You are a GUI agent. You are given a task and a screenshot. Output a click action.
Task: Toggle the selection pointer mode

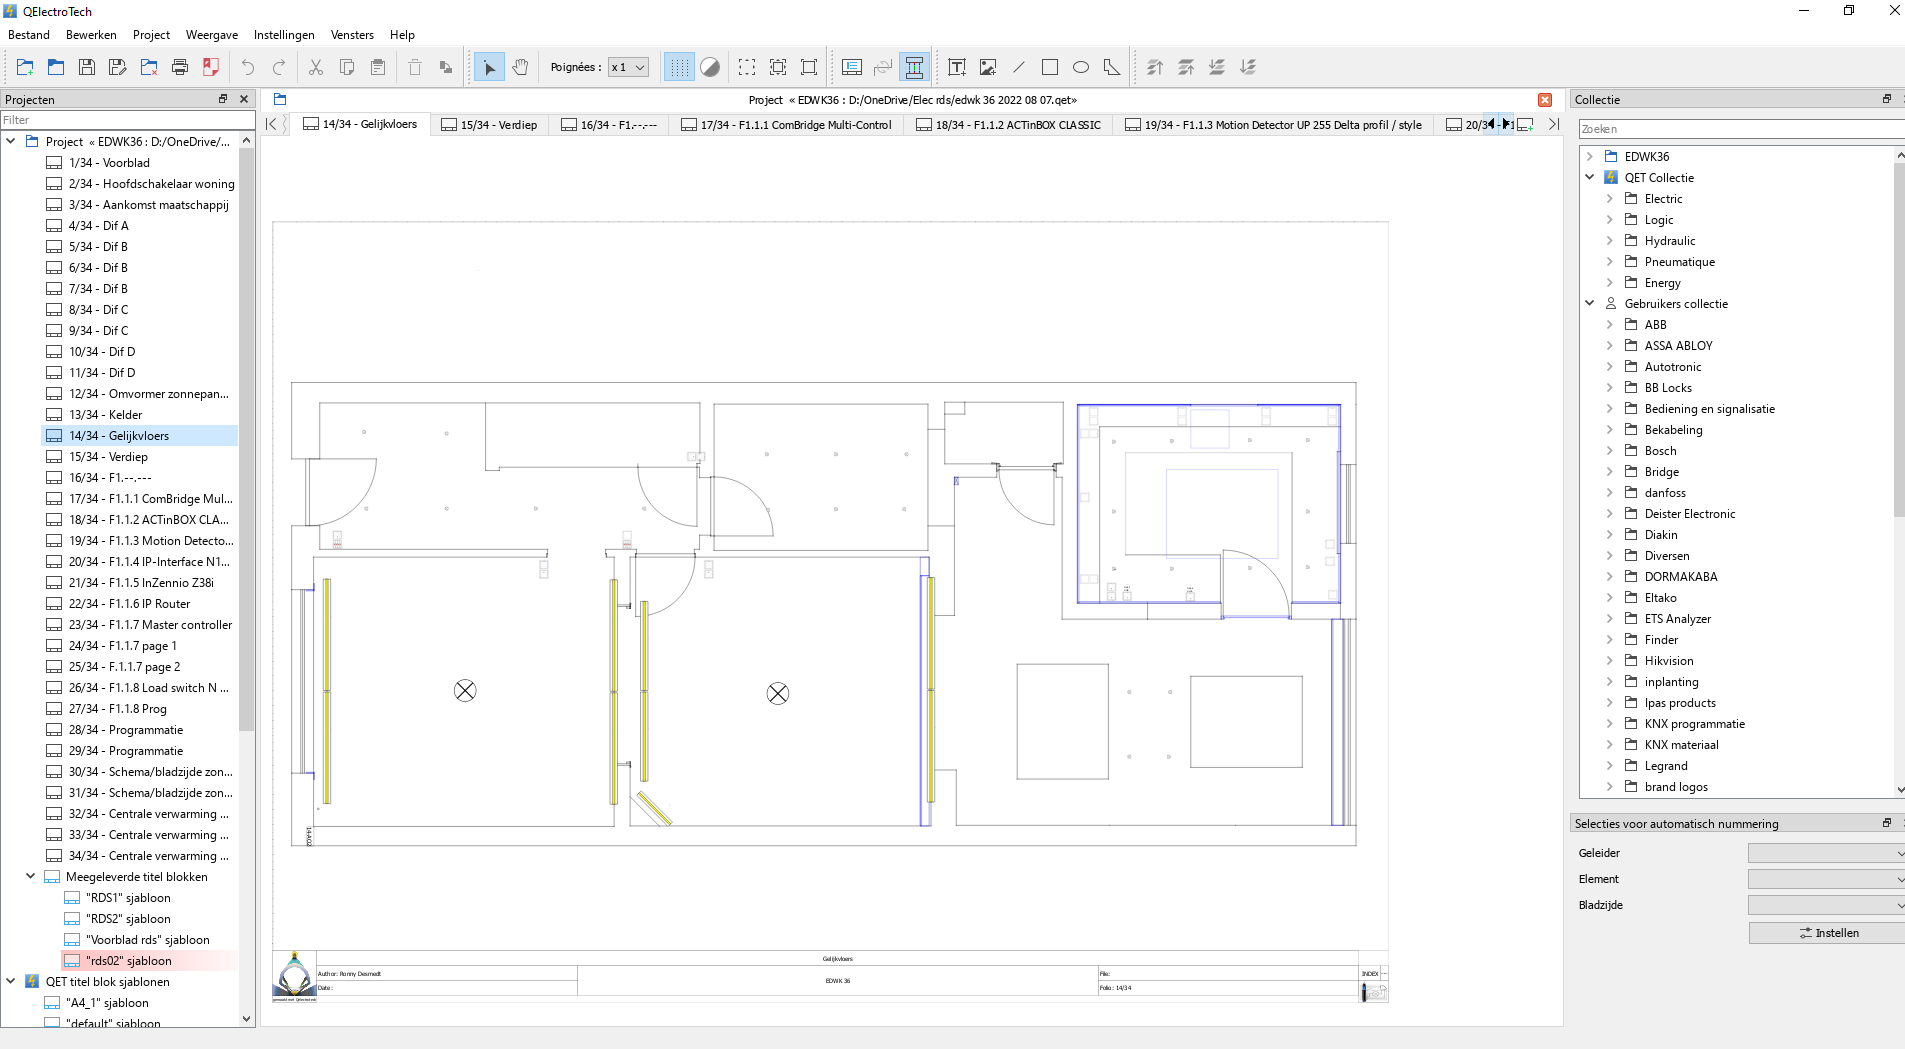pos(489,67)
